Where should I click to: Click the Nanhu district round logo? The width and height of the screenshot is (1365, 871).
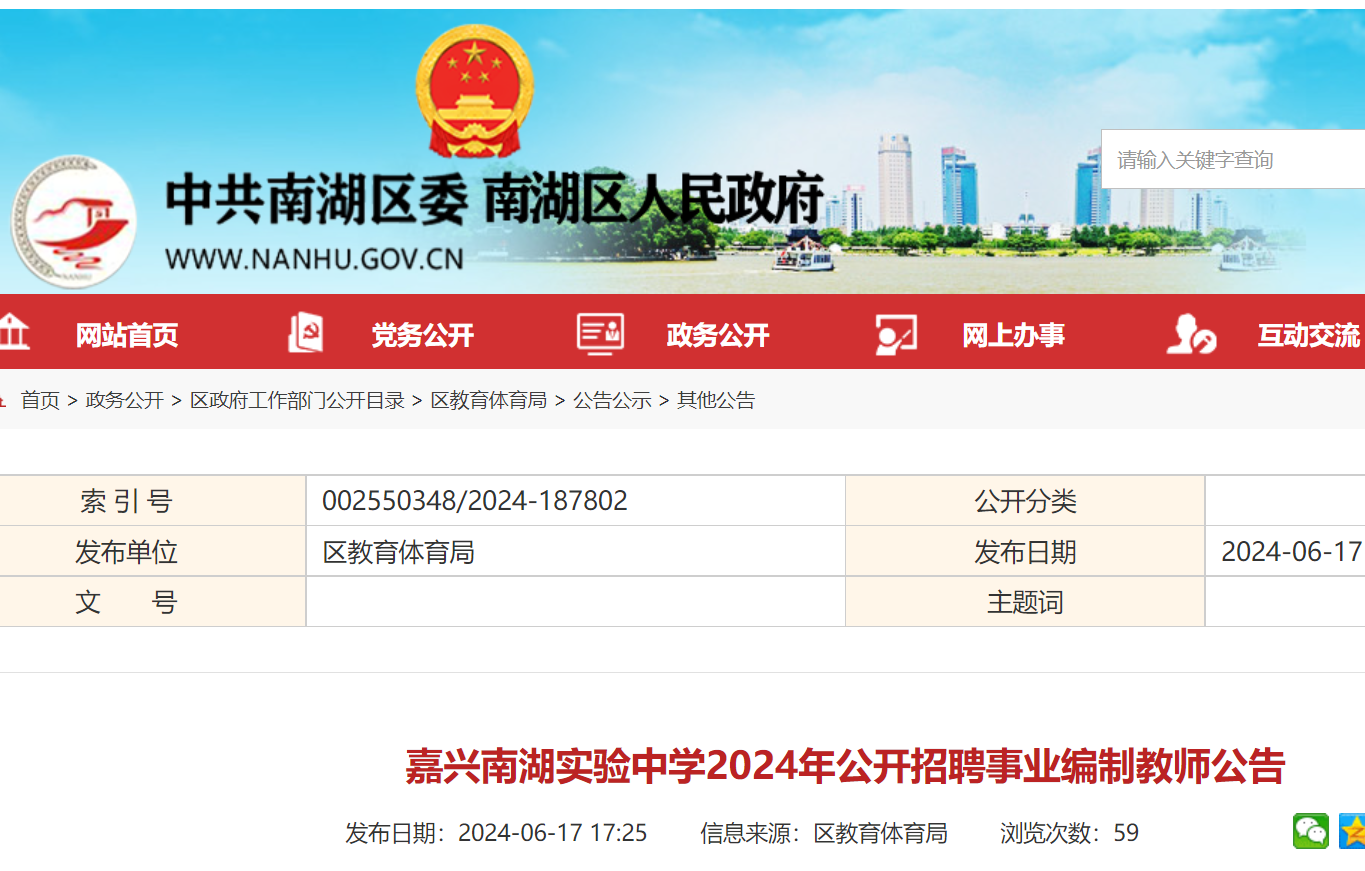tap(73, 221)
